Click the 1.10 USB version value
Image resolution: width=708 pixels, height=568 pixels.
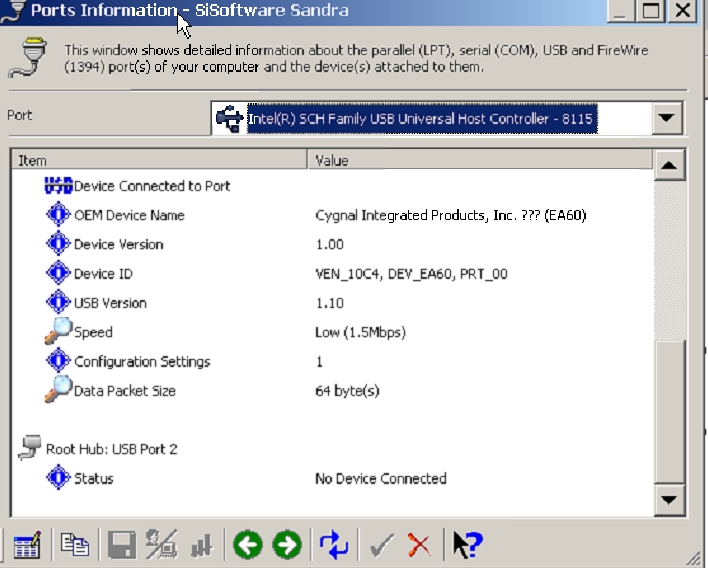(330, 303)
